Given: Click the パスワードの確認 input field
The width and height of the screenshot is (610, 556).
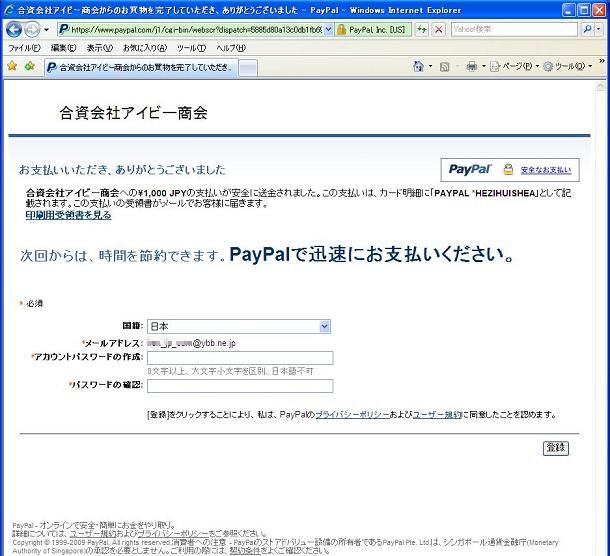Looking at the screenshot, I should [x=240, y=386].
